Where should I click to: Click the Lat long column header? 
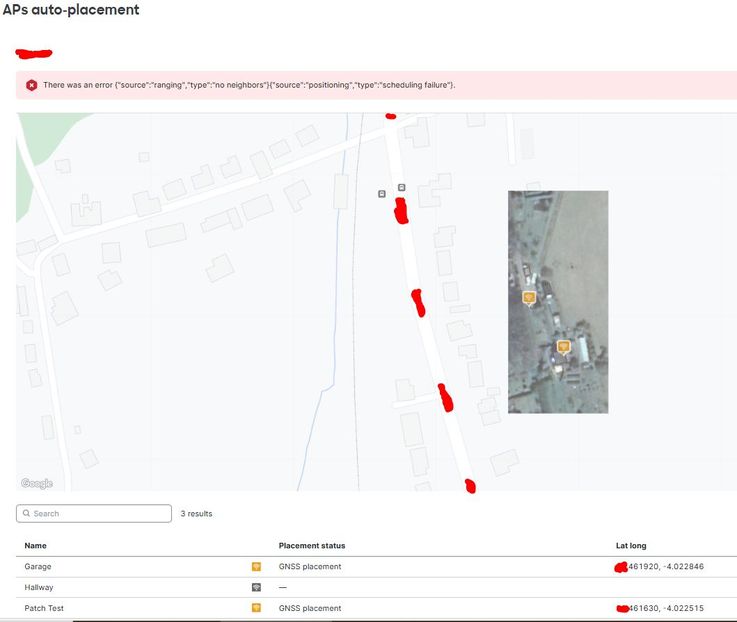coord(630,546)
